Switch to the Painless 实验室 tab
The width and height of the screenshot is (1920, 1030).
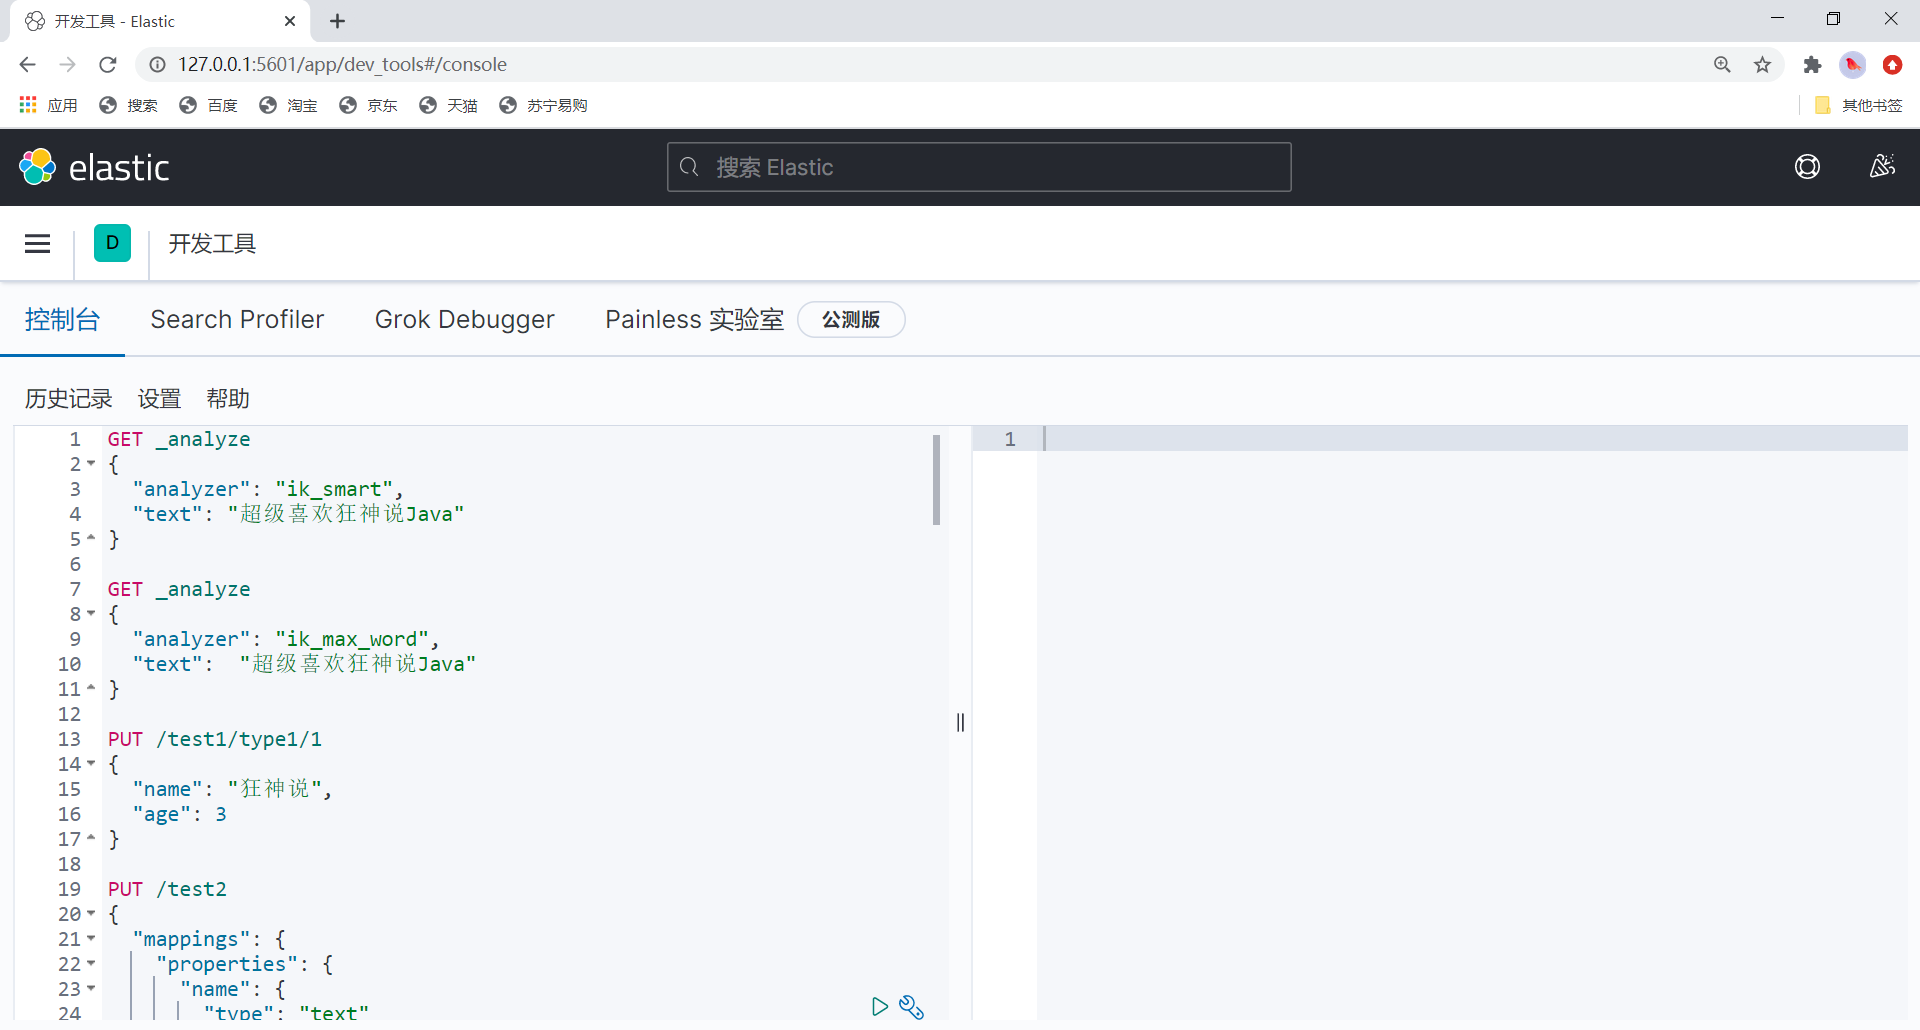point(694,320)
